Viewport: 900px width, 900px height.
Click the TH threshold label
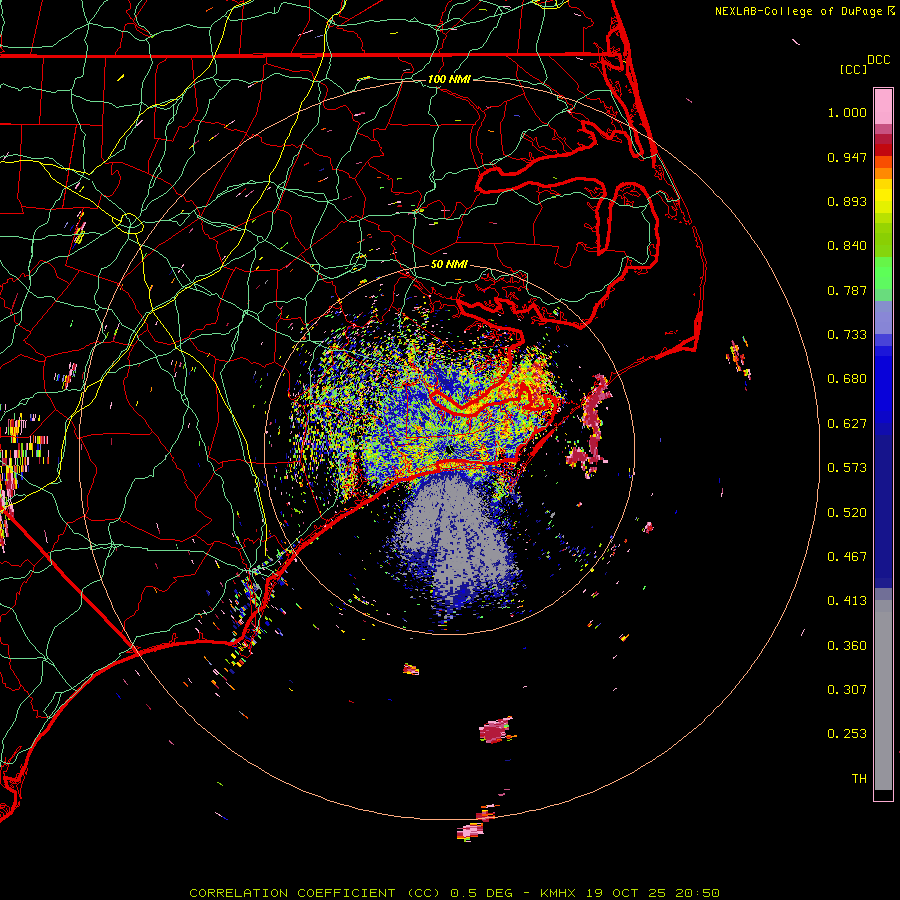[x=859, y=779]
